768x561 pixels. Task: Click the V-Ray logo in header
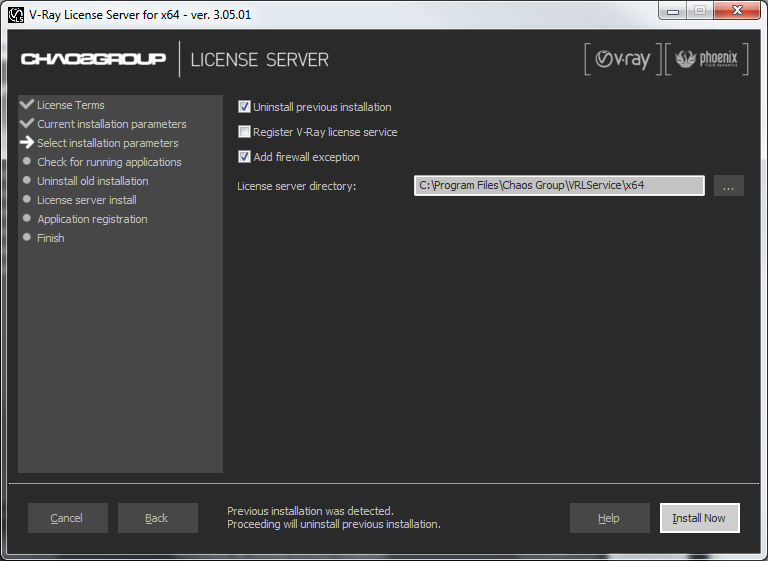pos(623,59)
